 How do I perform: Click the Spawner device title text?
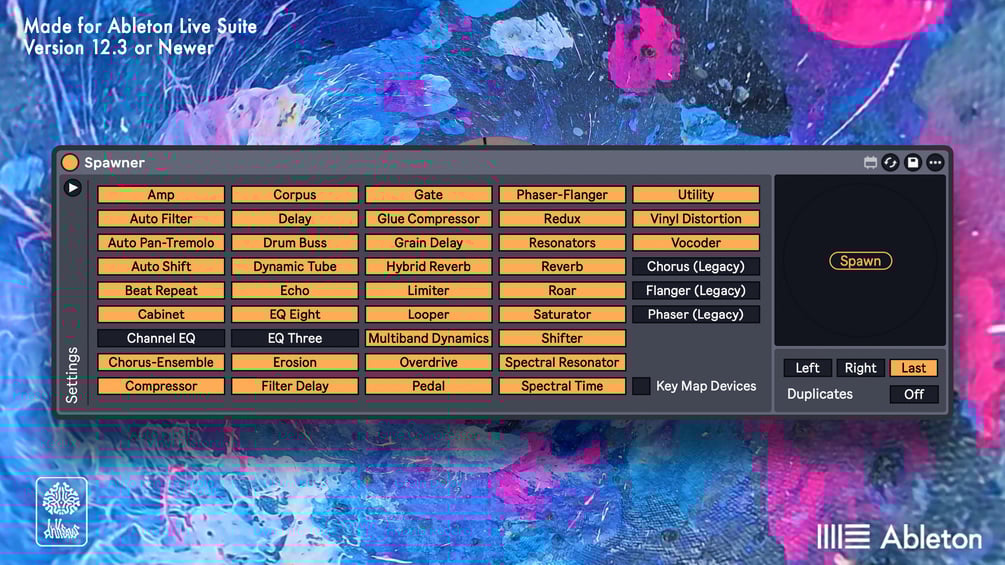coord(114,163)
